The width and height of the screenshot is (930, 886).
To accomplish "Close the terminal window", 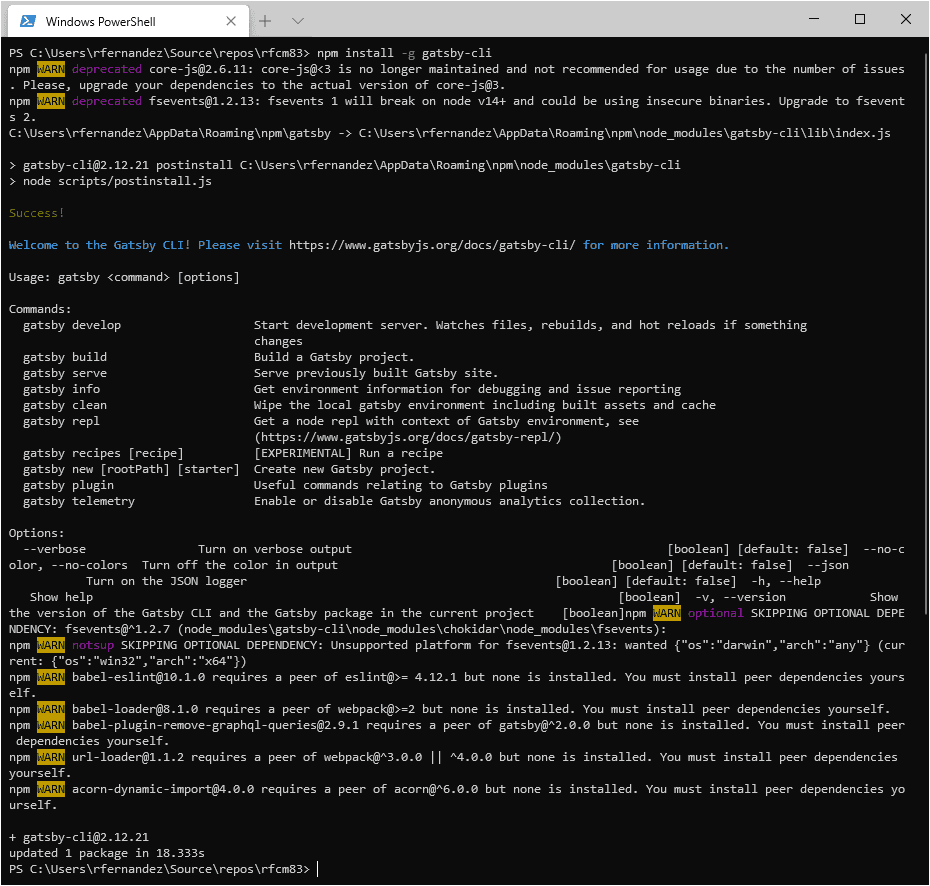I will 906,19.
